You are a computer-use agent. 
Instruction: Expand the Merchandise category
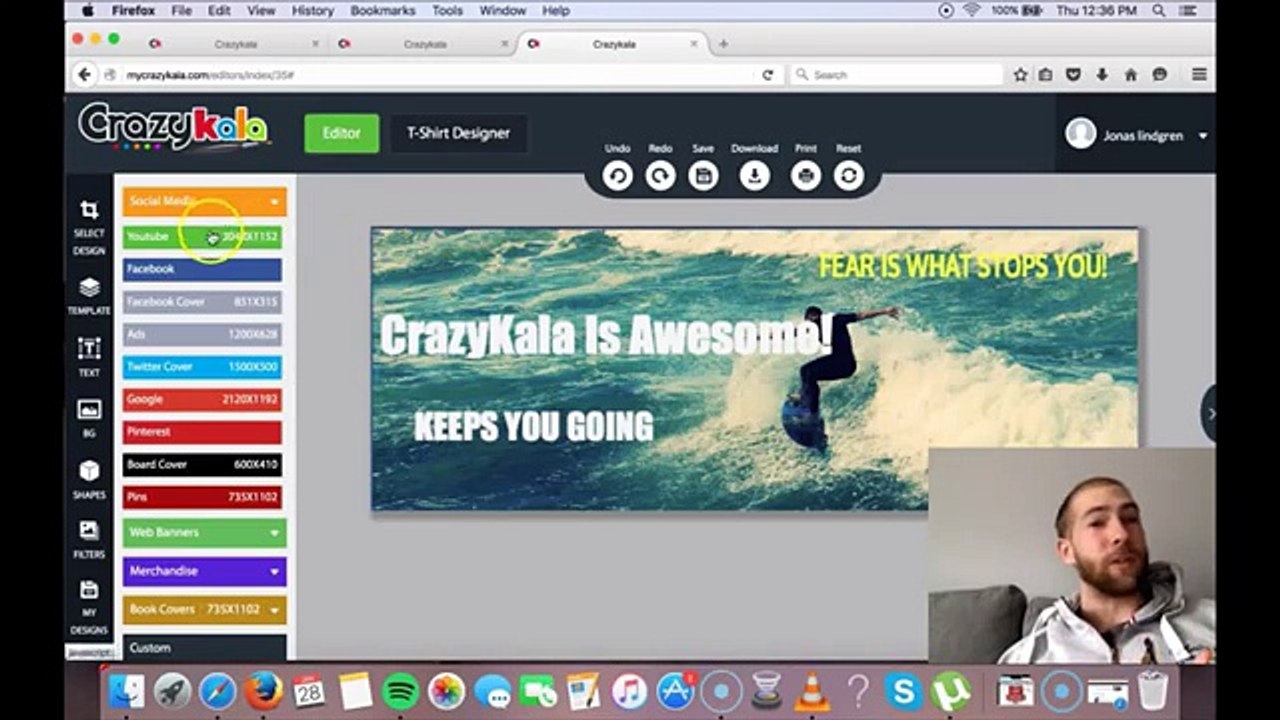click(x=204, y=571)
